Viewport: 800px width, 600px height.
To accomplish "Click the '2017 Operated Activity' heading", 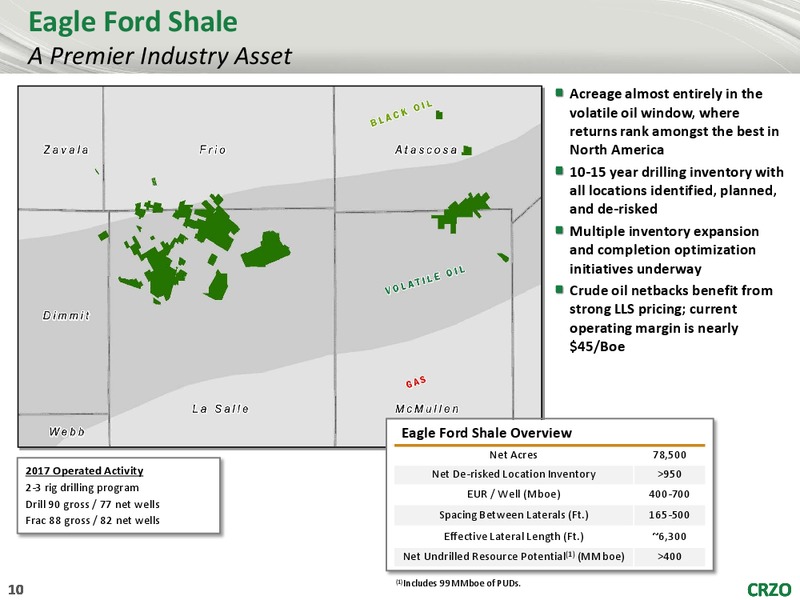I will click(84, 470).
